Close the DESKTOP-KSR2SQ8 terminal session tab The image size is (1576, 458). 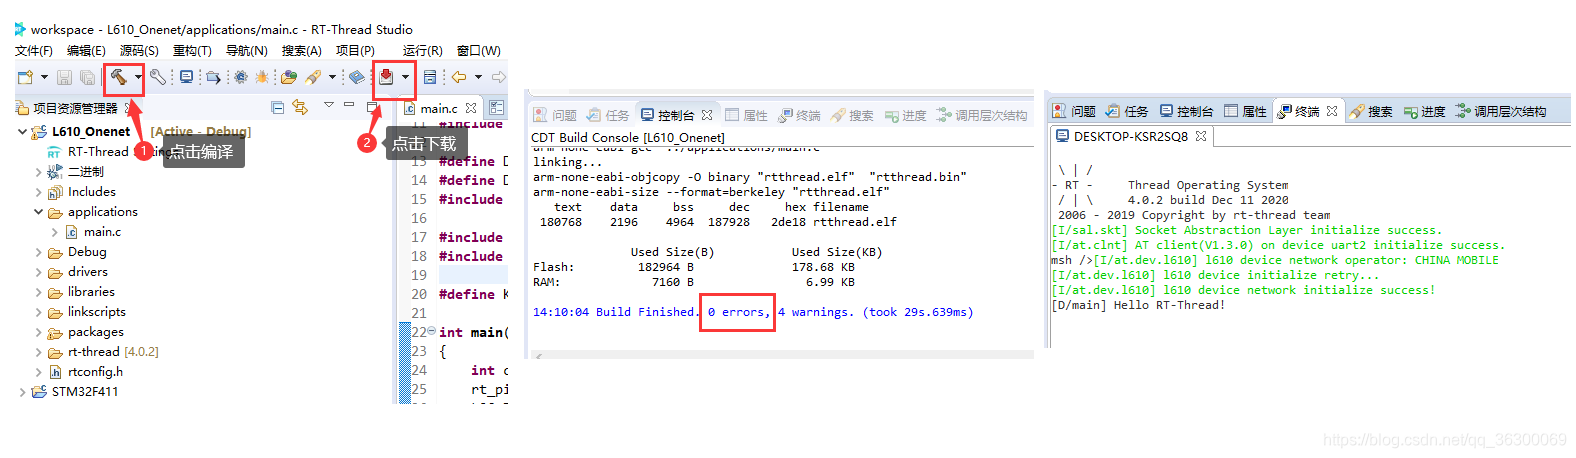(1201, 136)
